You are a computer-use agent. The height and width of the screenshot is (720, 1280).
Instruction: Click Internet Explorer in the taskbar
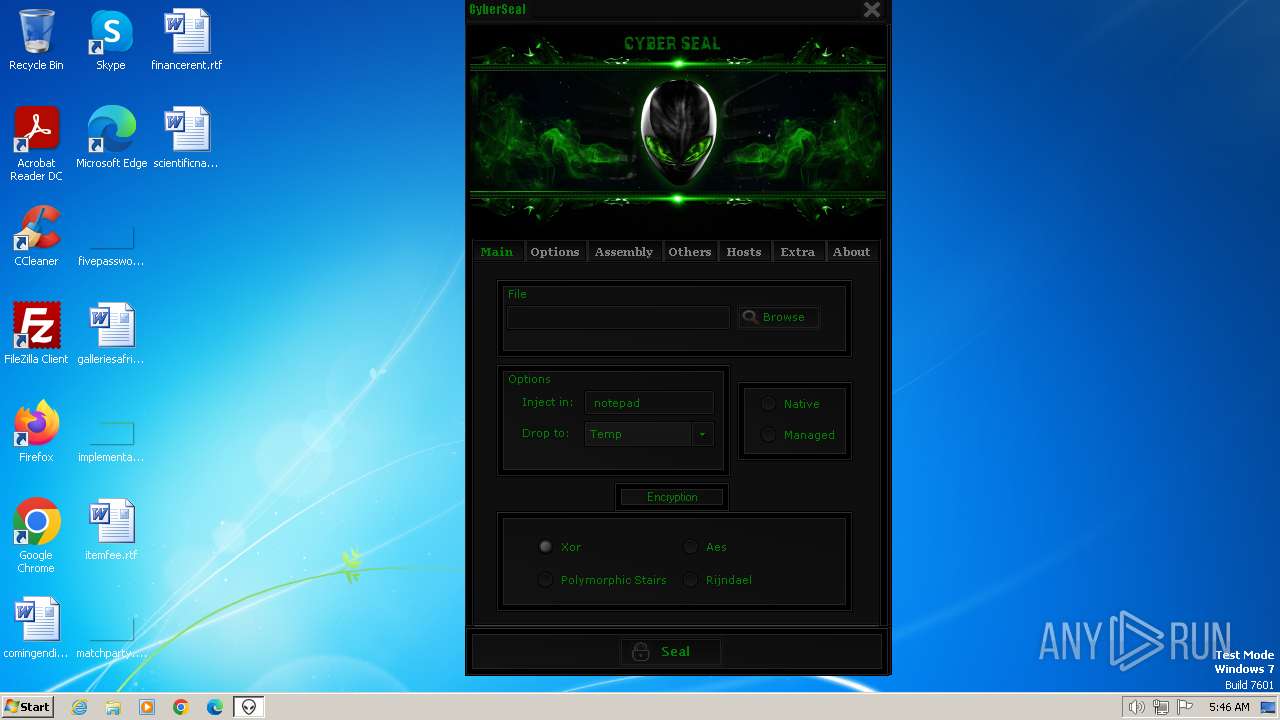79,707
